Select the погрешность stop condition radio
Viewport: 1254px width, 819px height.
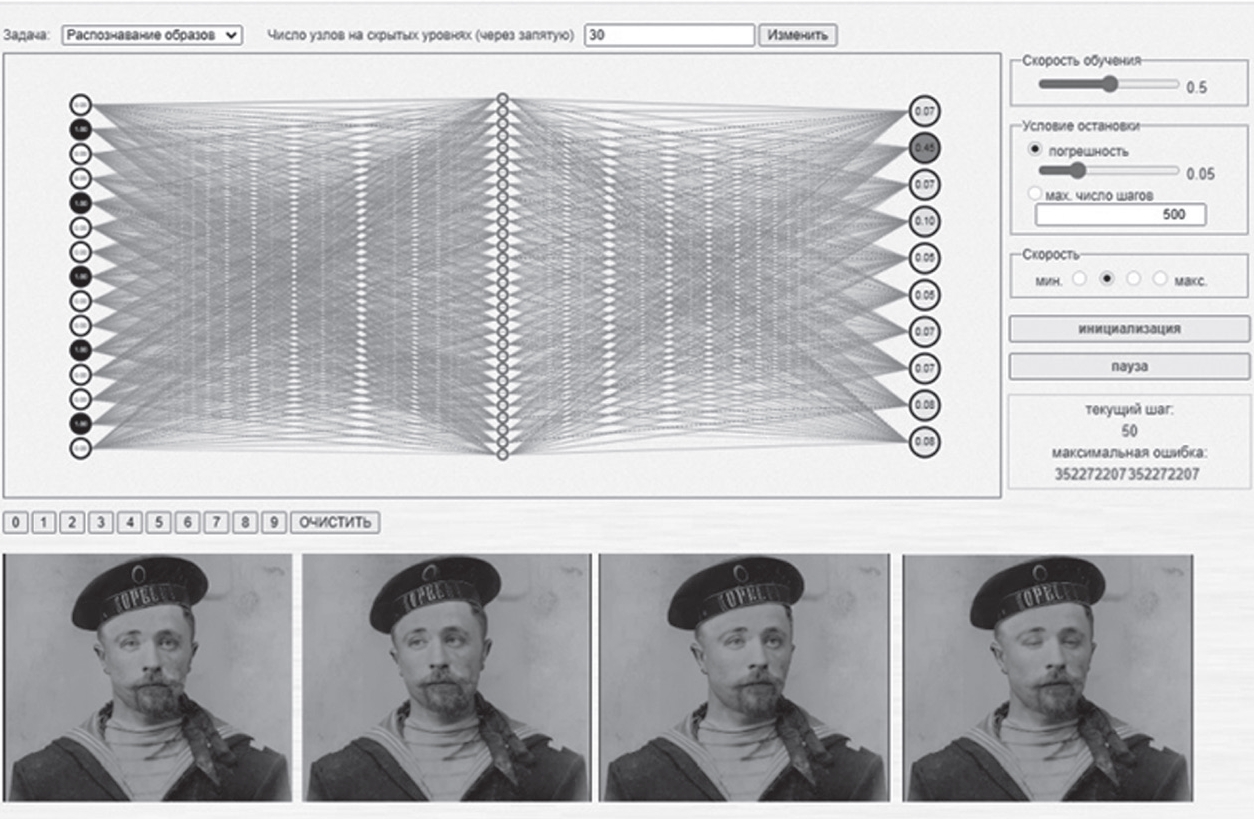point(1035,149)
